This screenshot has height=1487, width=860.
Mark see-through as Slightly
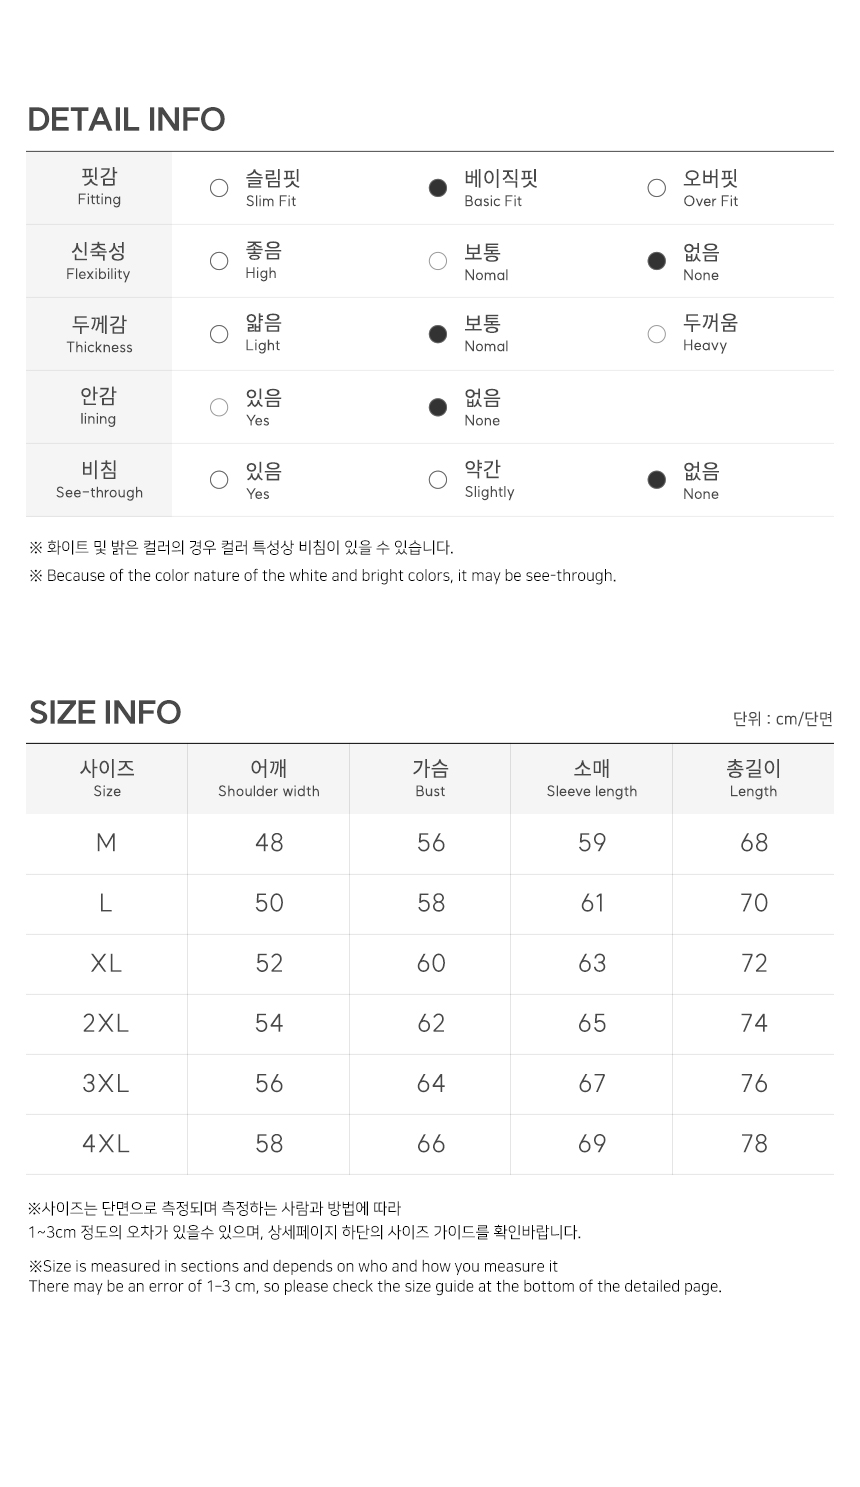438,480
